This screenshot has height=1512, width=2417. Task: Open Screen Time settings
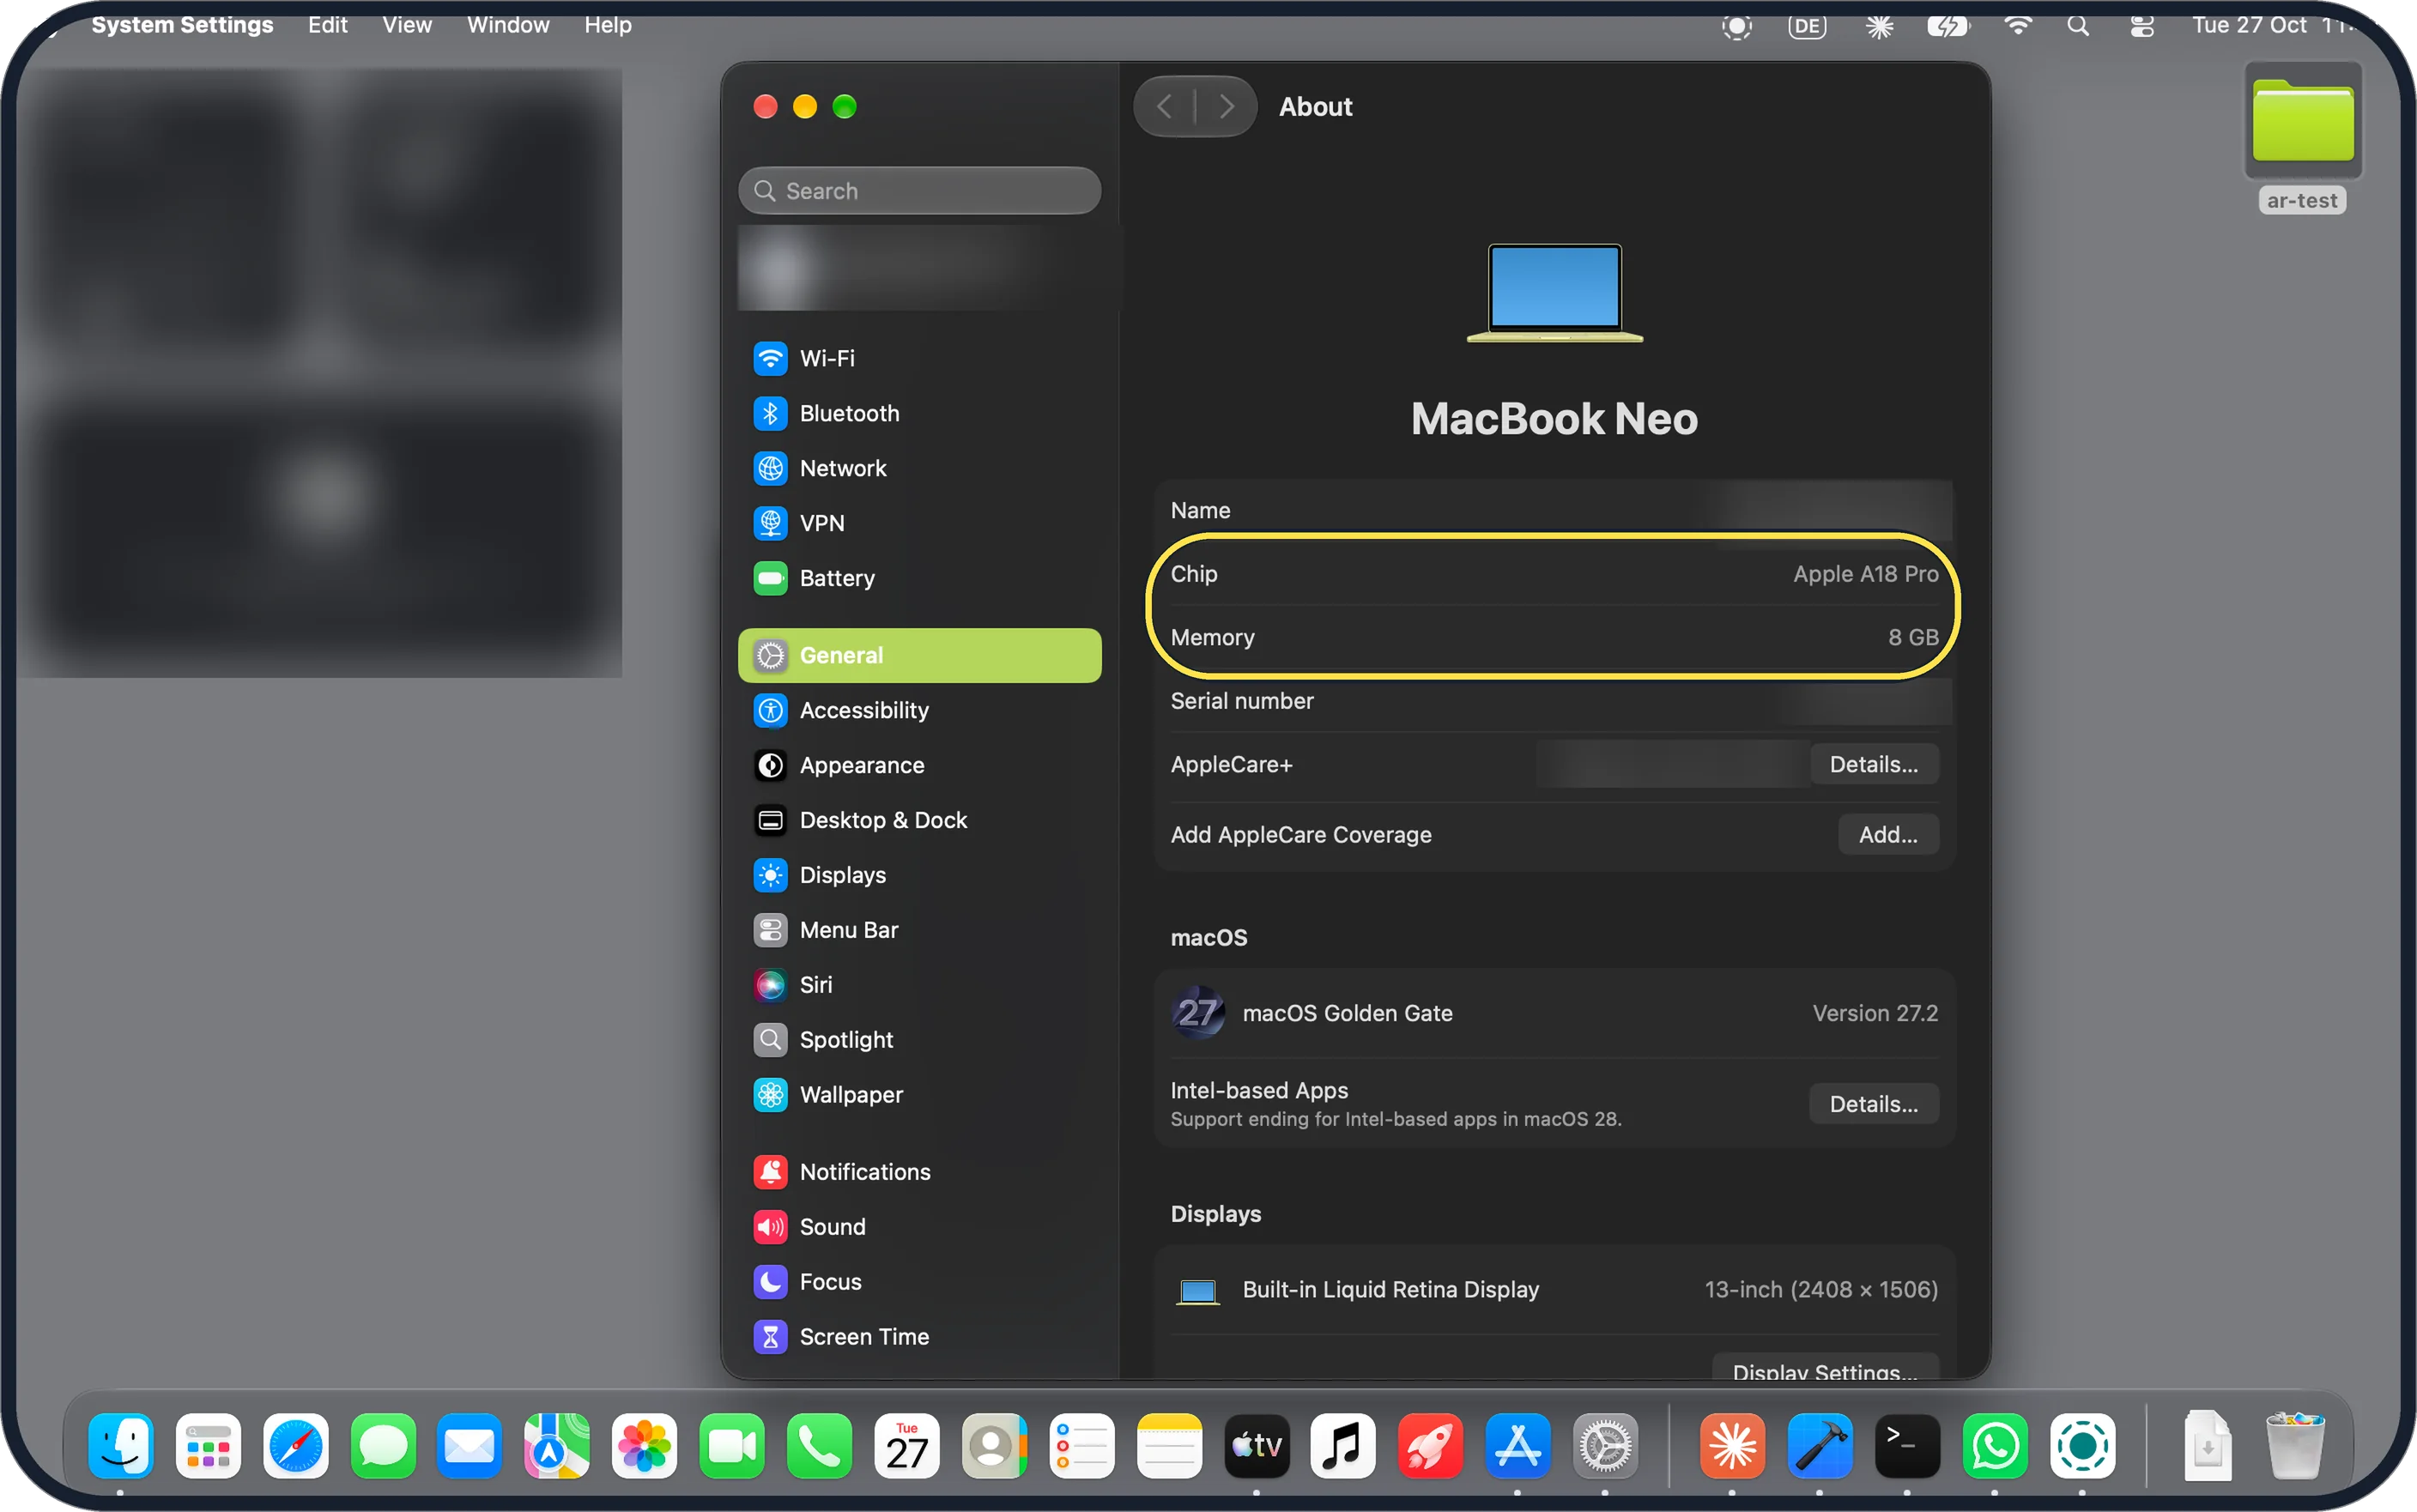tap(919, 1337)
